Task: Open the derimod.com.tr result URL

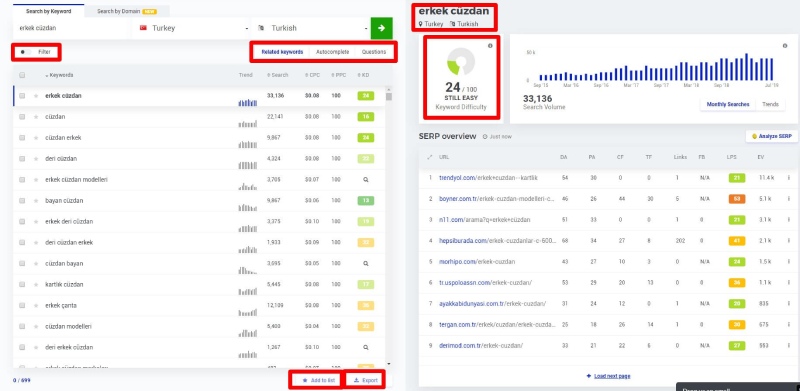Action: [x=481, y=346]
